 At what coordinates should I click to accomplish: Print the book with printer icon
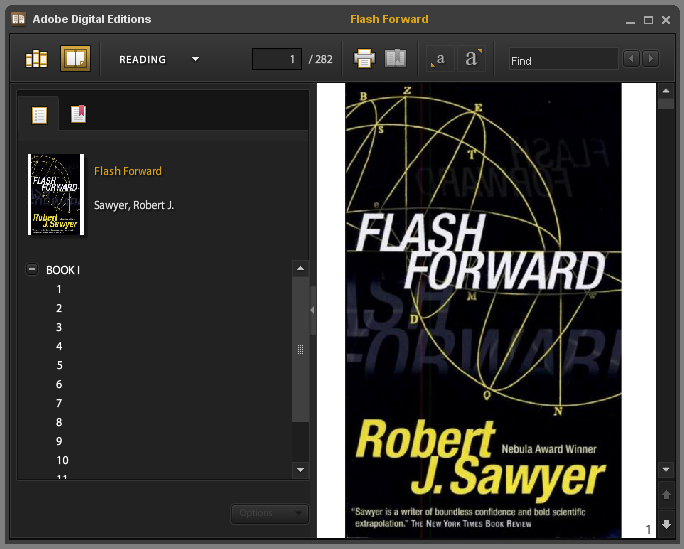click(x=364, y=58)
